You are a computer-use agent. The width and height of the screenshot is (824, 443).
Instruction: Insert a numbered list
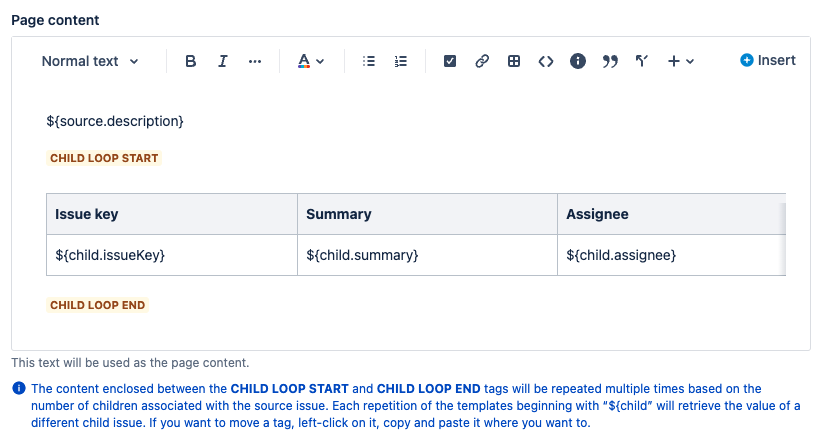click(x=401, y=61)
